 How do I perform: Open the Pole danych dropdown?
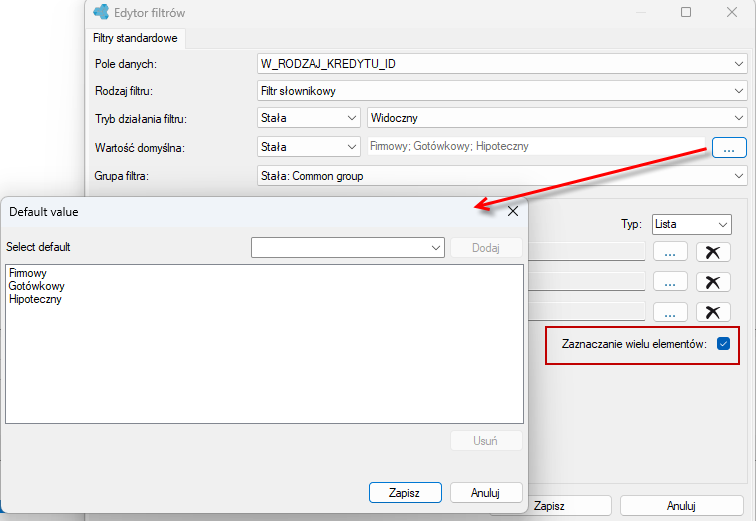[x=502, y=64]
